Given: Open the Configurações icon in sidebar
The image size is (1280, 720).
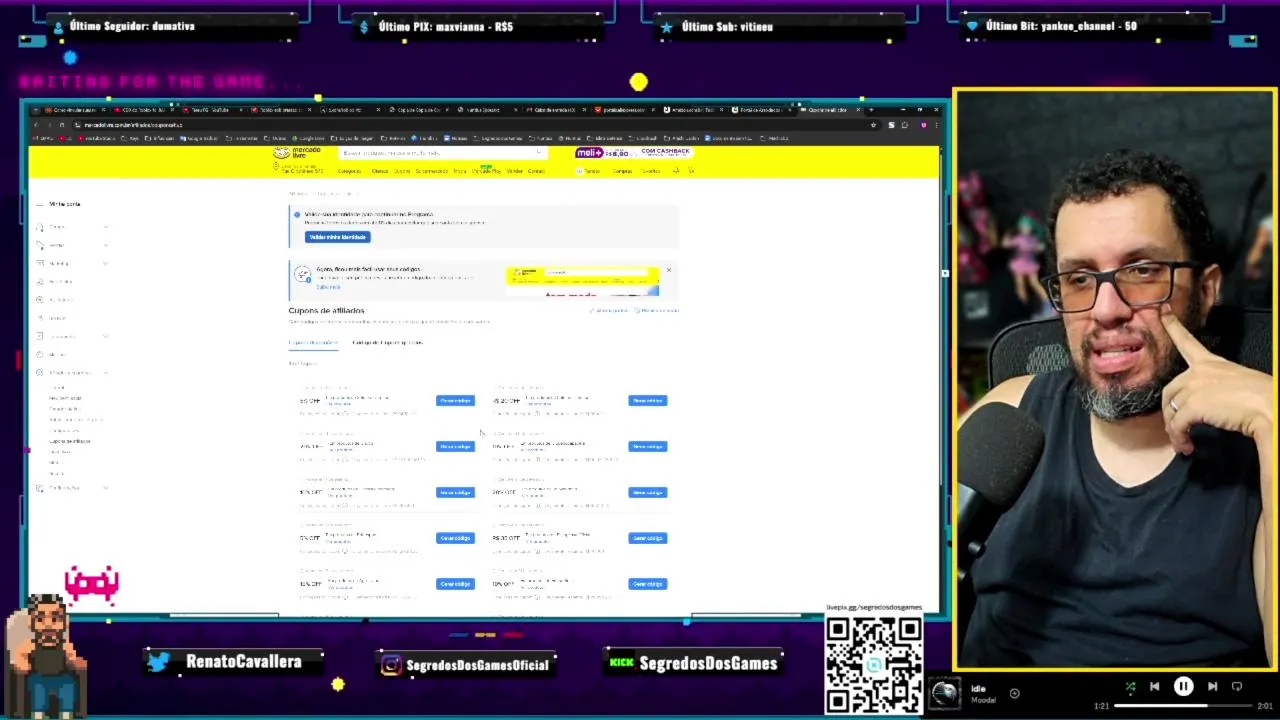Looking at the screenshot, I should pos(40,488).
